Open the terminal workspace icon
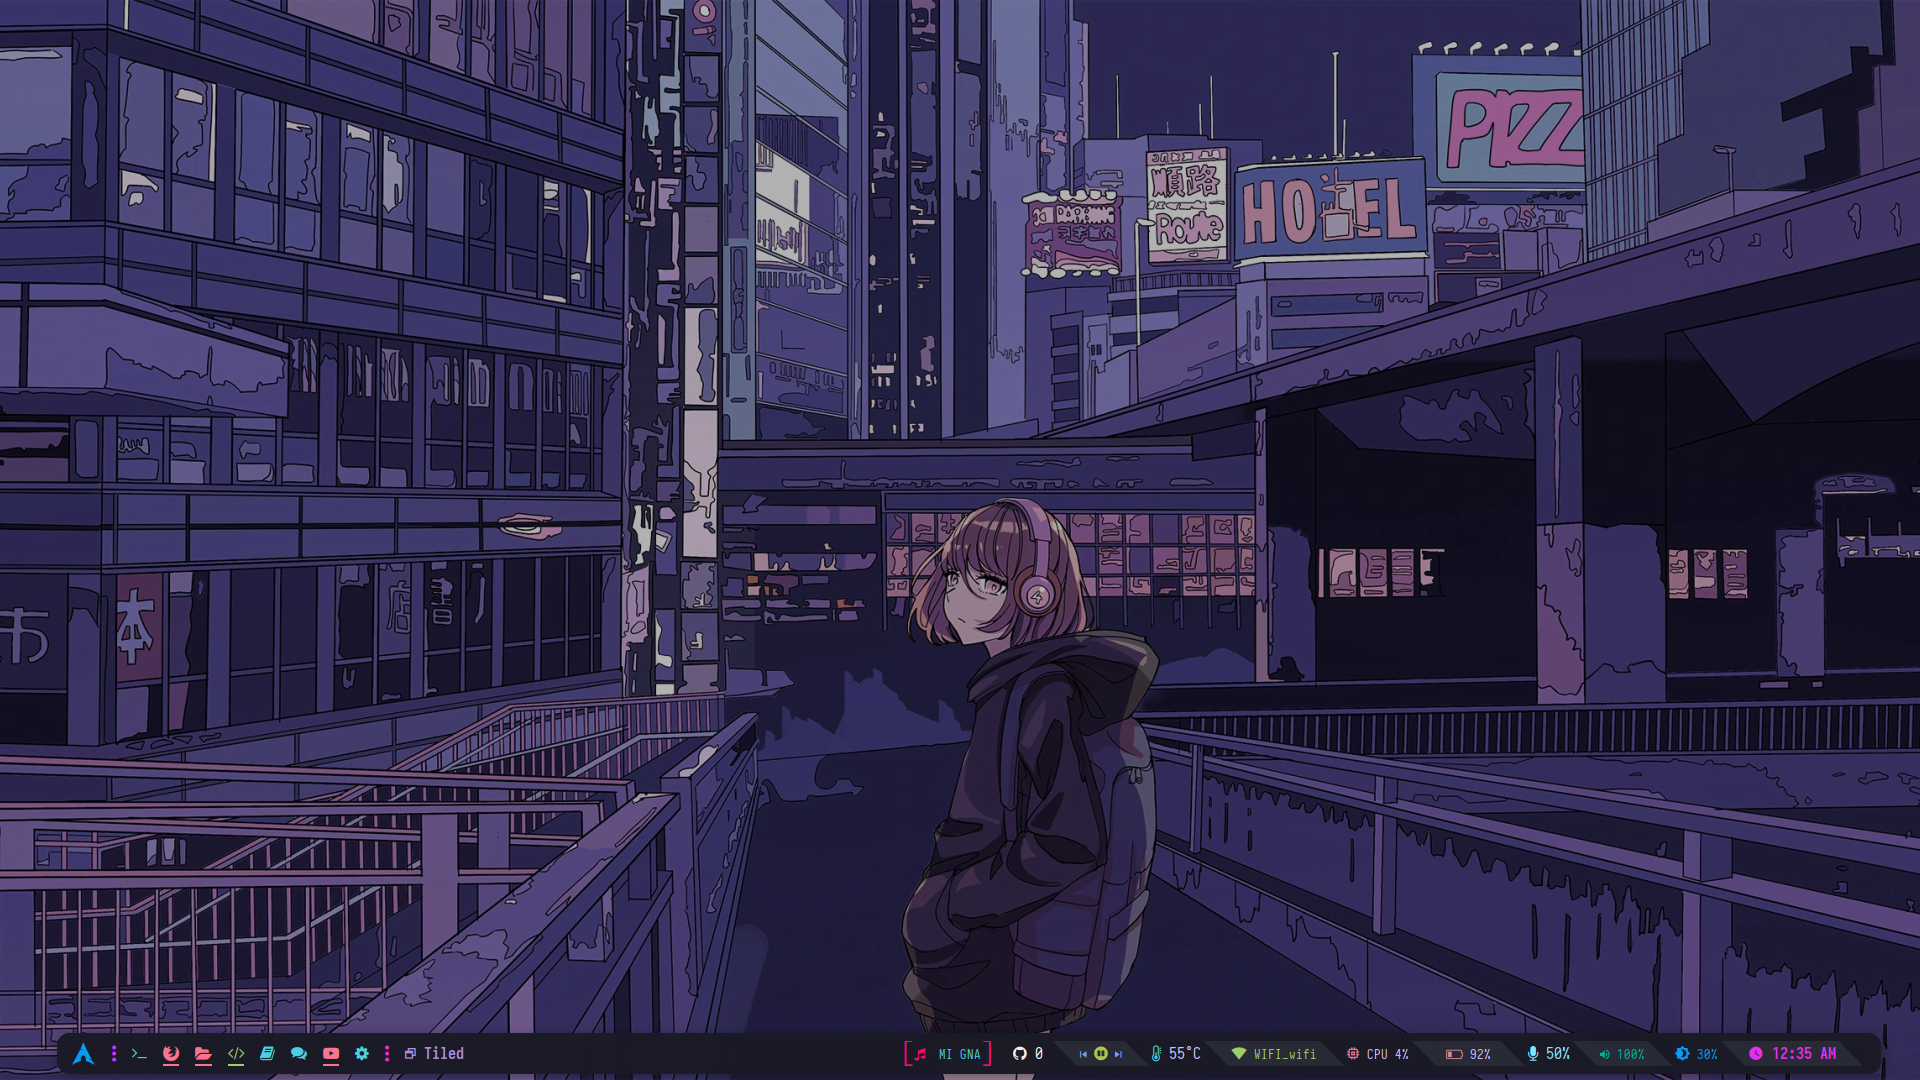 point(139,1054)
